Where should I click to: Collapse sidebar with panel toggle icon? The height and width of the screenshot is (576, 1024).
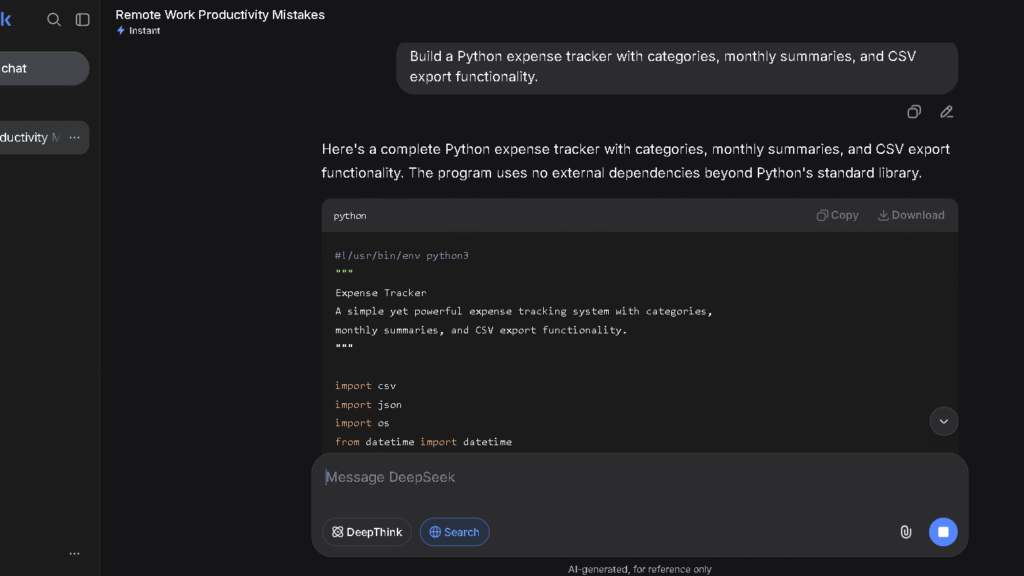coord(82,20)
